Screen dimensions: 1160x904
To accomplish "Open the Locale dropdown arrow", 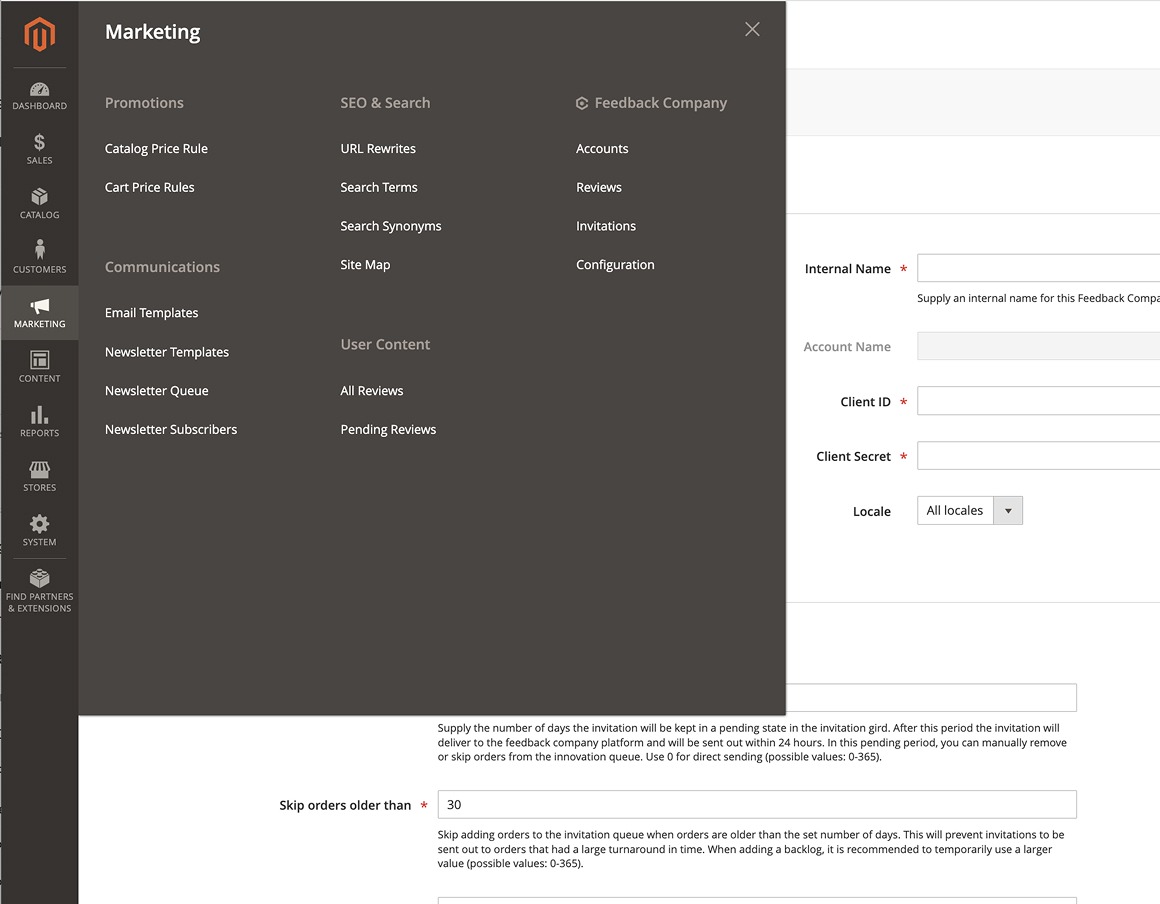I will [1008, 510].
